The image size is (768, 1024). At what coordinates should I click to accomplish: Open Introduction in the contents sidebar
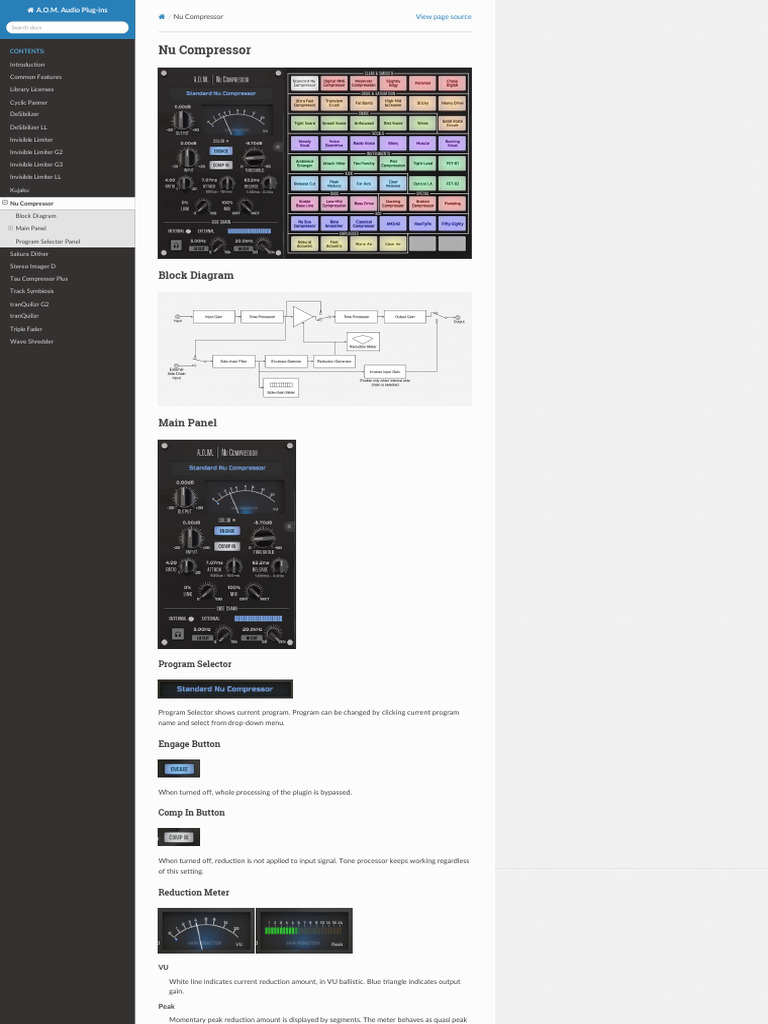[x=27, y=65]
